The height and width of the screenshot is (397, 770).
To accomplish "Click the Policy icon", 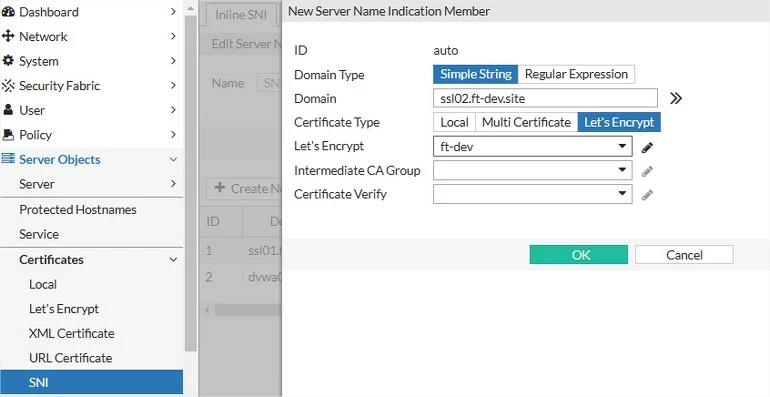I will click(x=8, y=135).
